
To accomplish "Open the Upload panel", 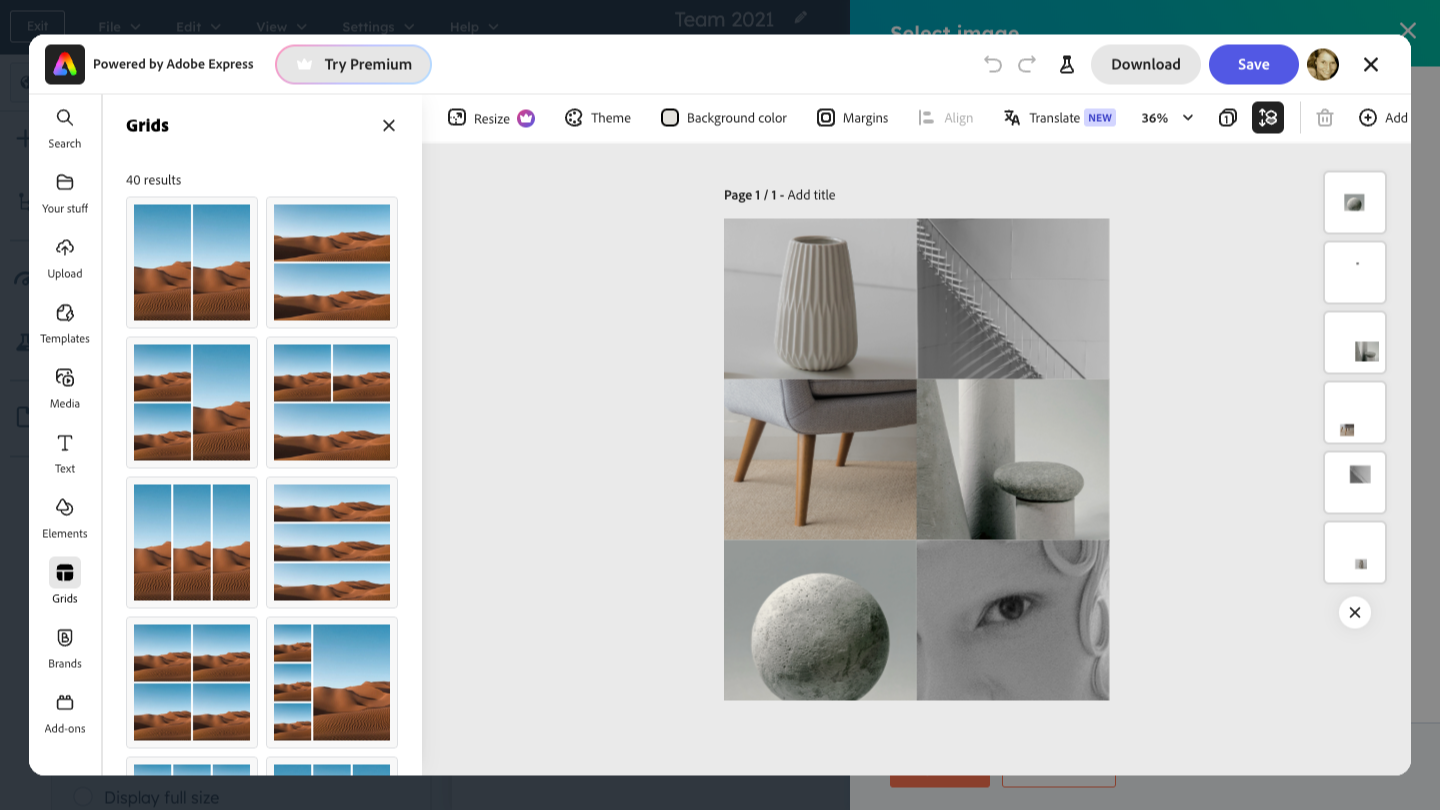I will click(65, 258).
